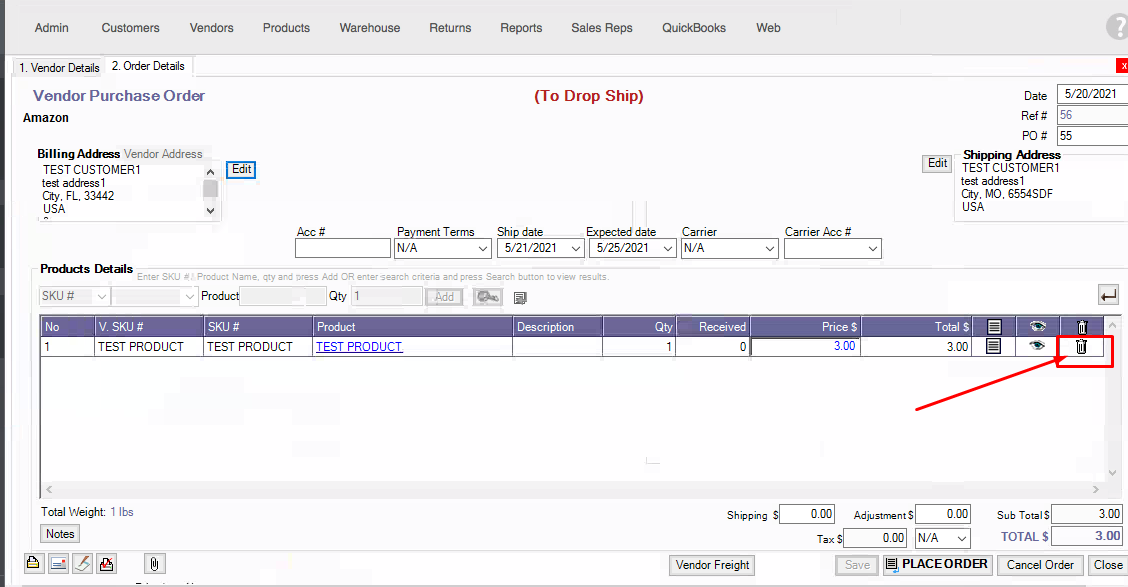Open the details list icon in the TEST PRODUCT row
This screenshot has height=587, width=1128.
coord(993,347)
